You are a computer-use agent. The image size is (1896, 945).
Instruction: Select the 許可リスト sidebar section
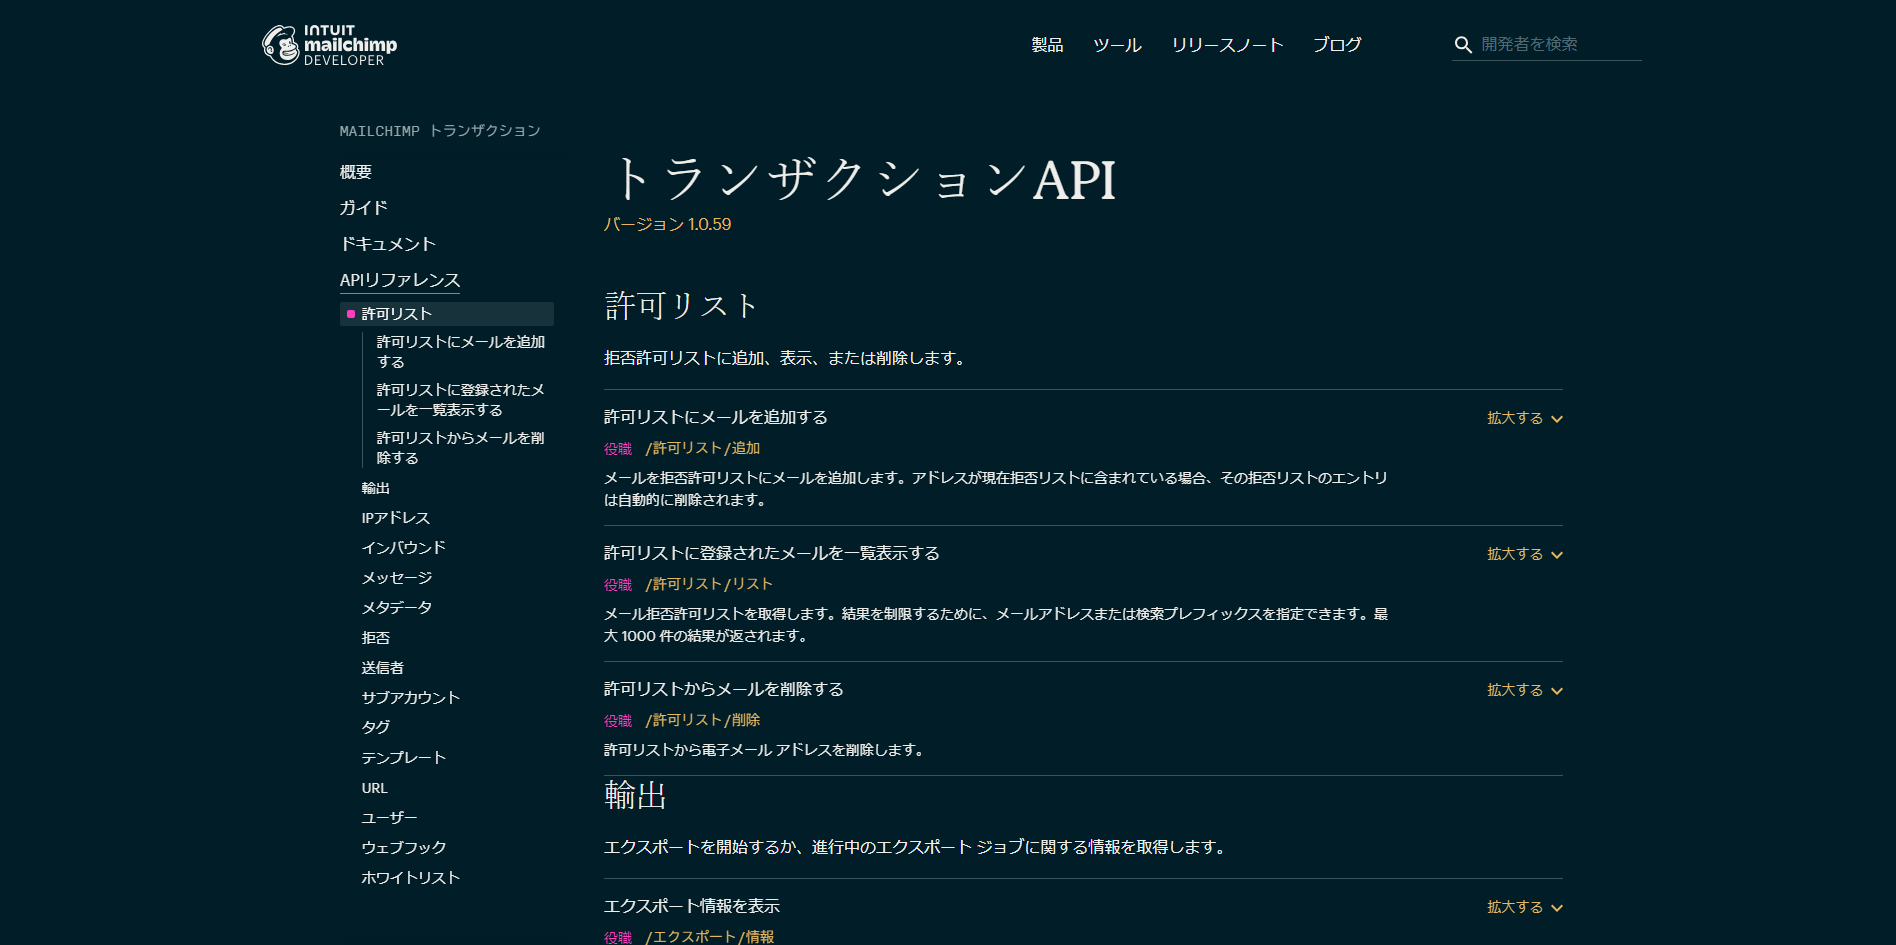(x=447, y=314)
